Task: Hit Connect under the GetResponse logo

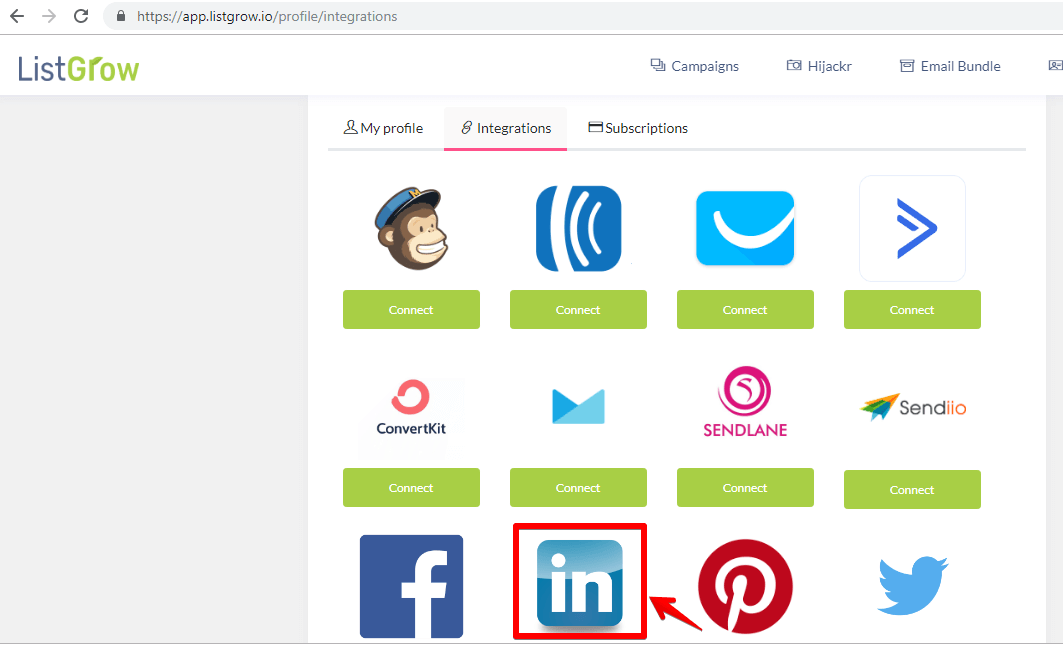Action: (745, 310)
